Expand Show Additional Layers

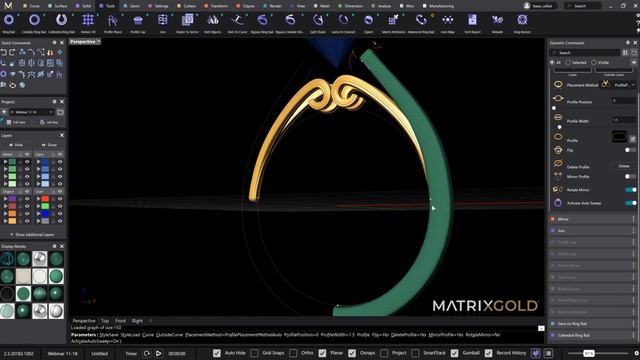(x=32, y=235)
